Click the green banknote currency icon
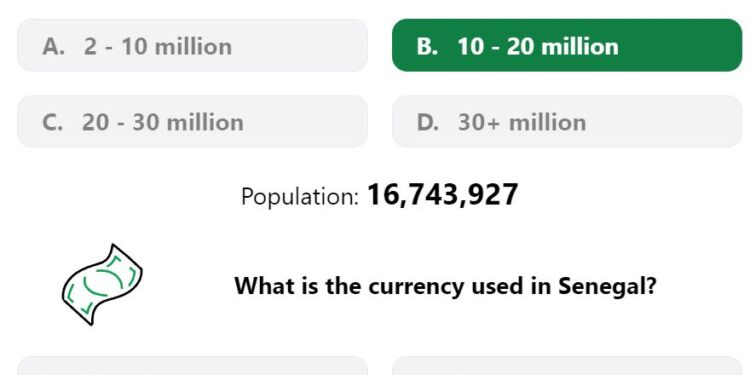 pyautogui.click(x=102, y=284)
